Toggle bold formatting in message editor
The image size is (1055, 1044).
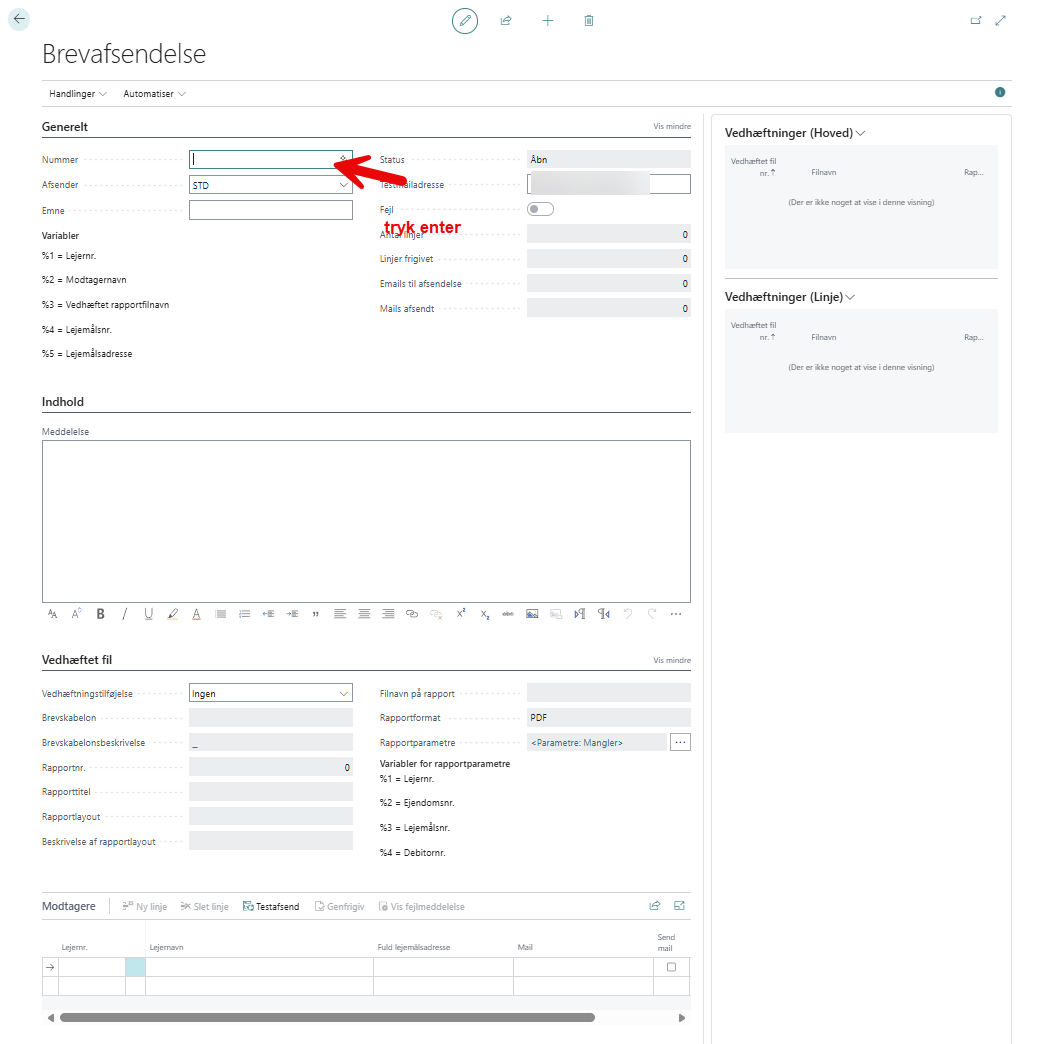pos(100,614)
